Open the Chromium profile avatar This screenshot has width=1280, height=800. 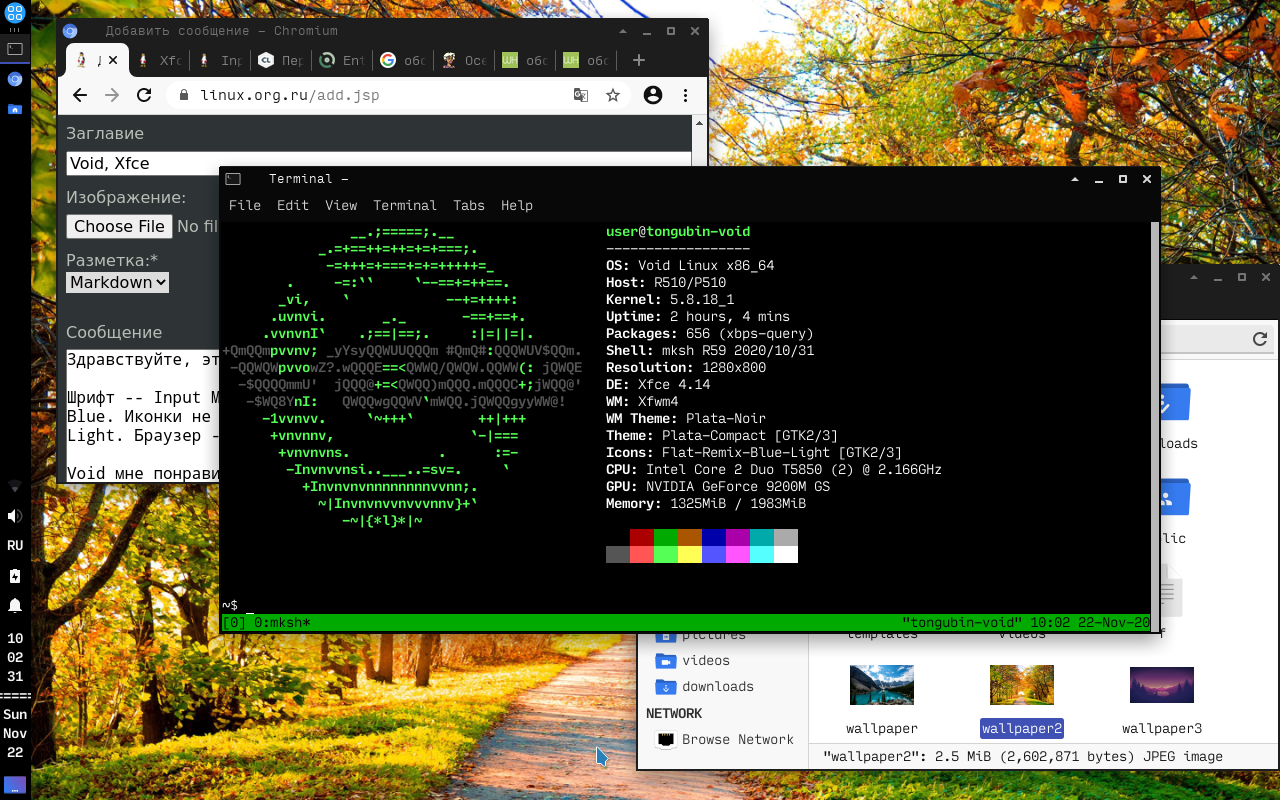[653, 95]
